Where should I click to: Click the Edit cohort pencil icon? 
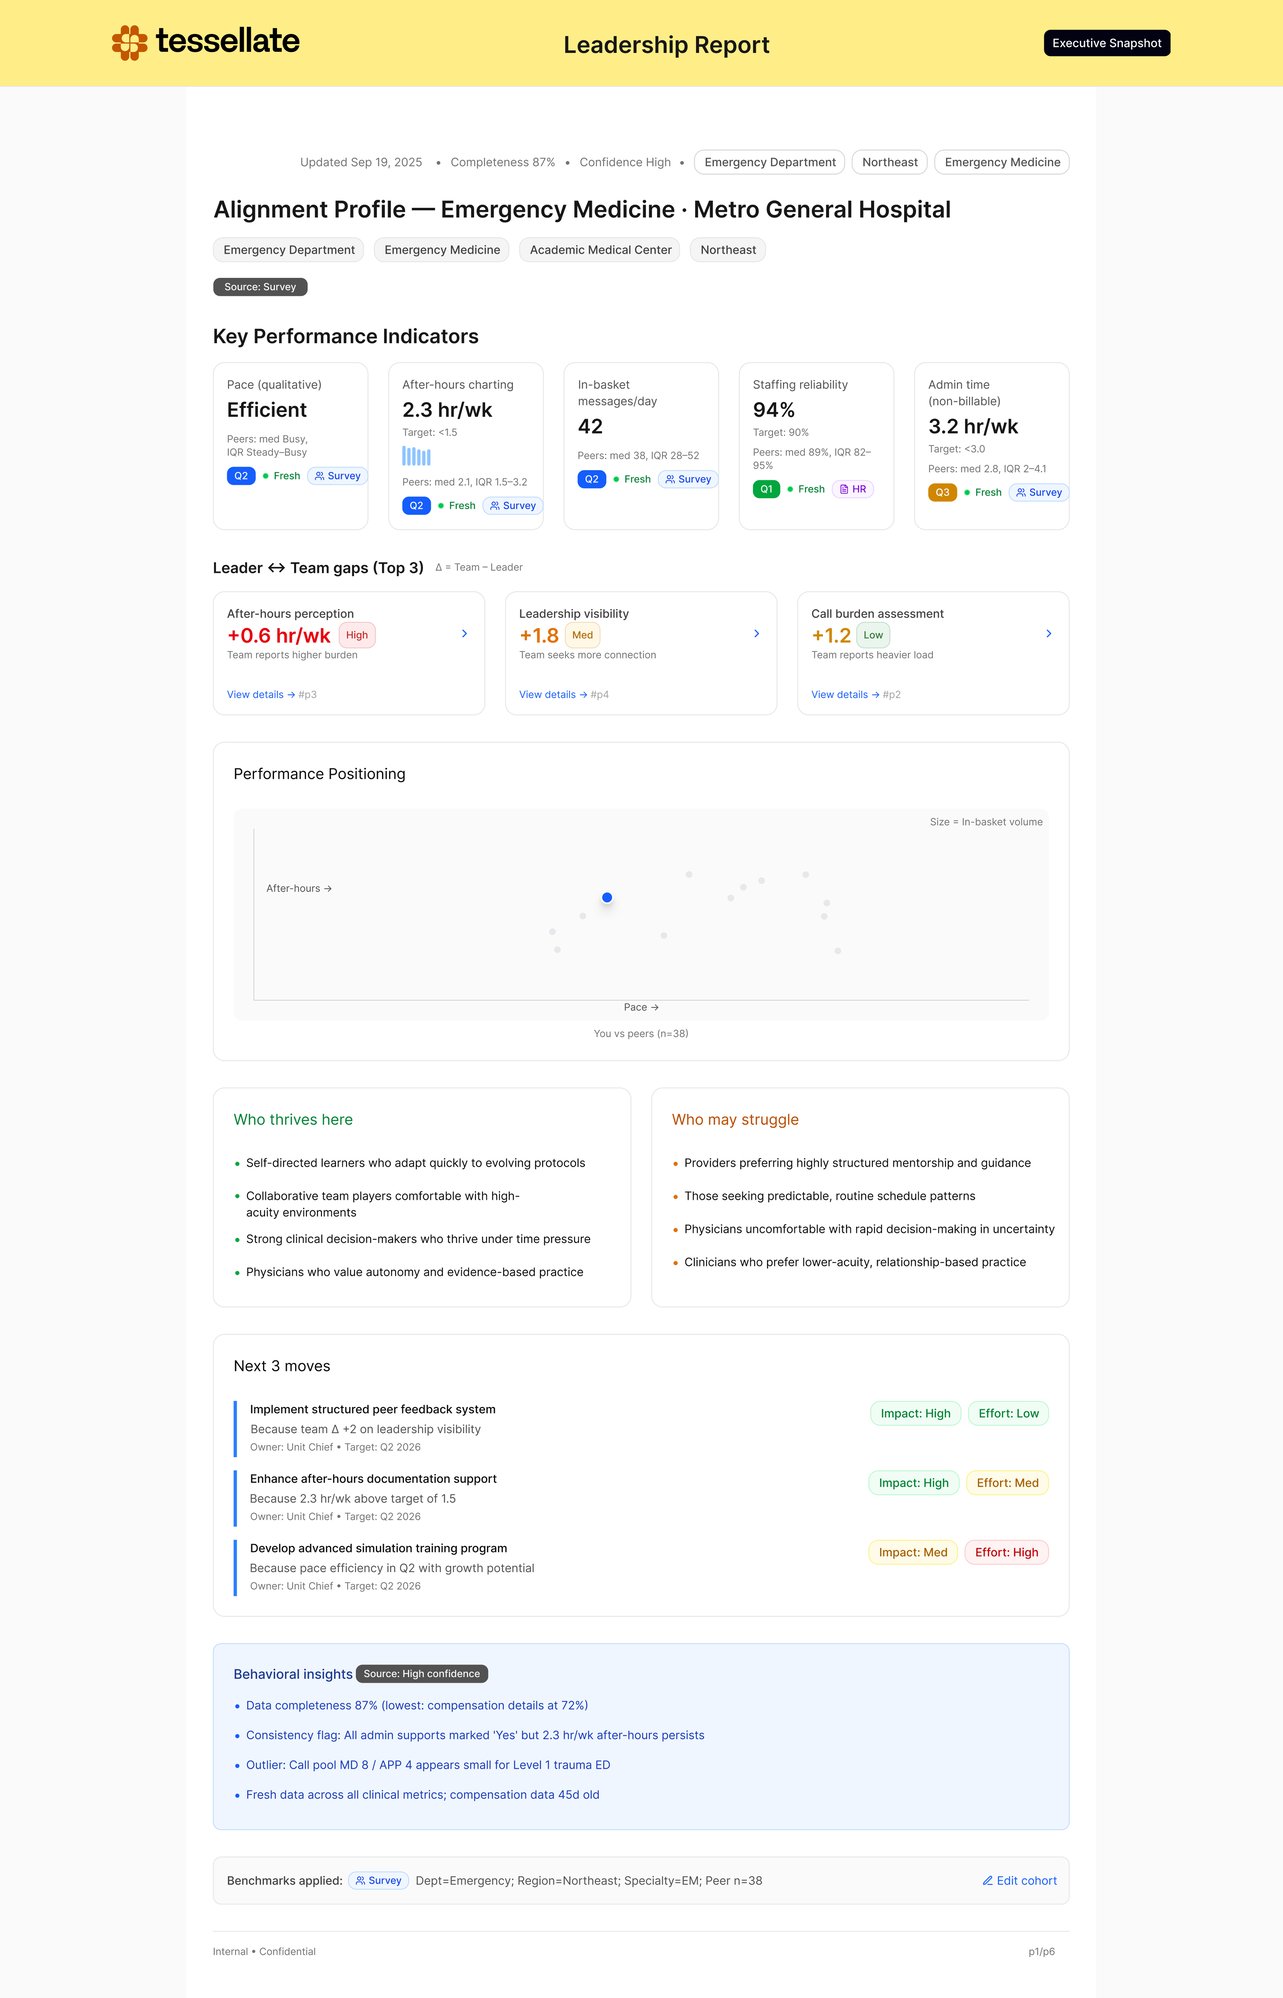(988, 1881)
